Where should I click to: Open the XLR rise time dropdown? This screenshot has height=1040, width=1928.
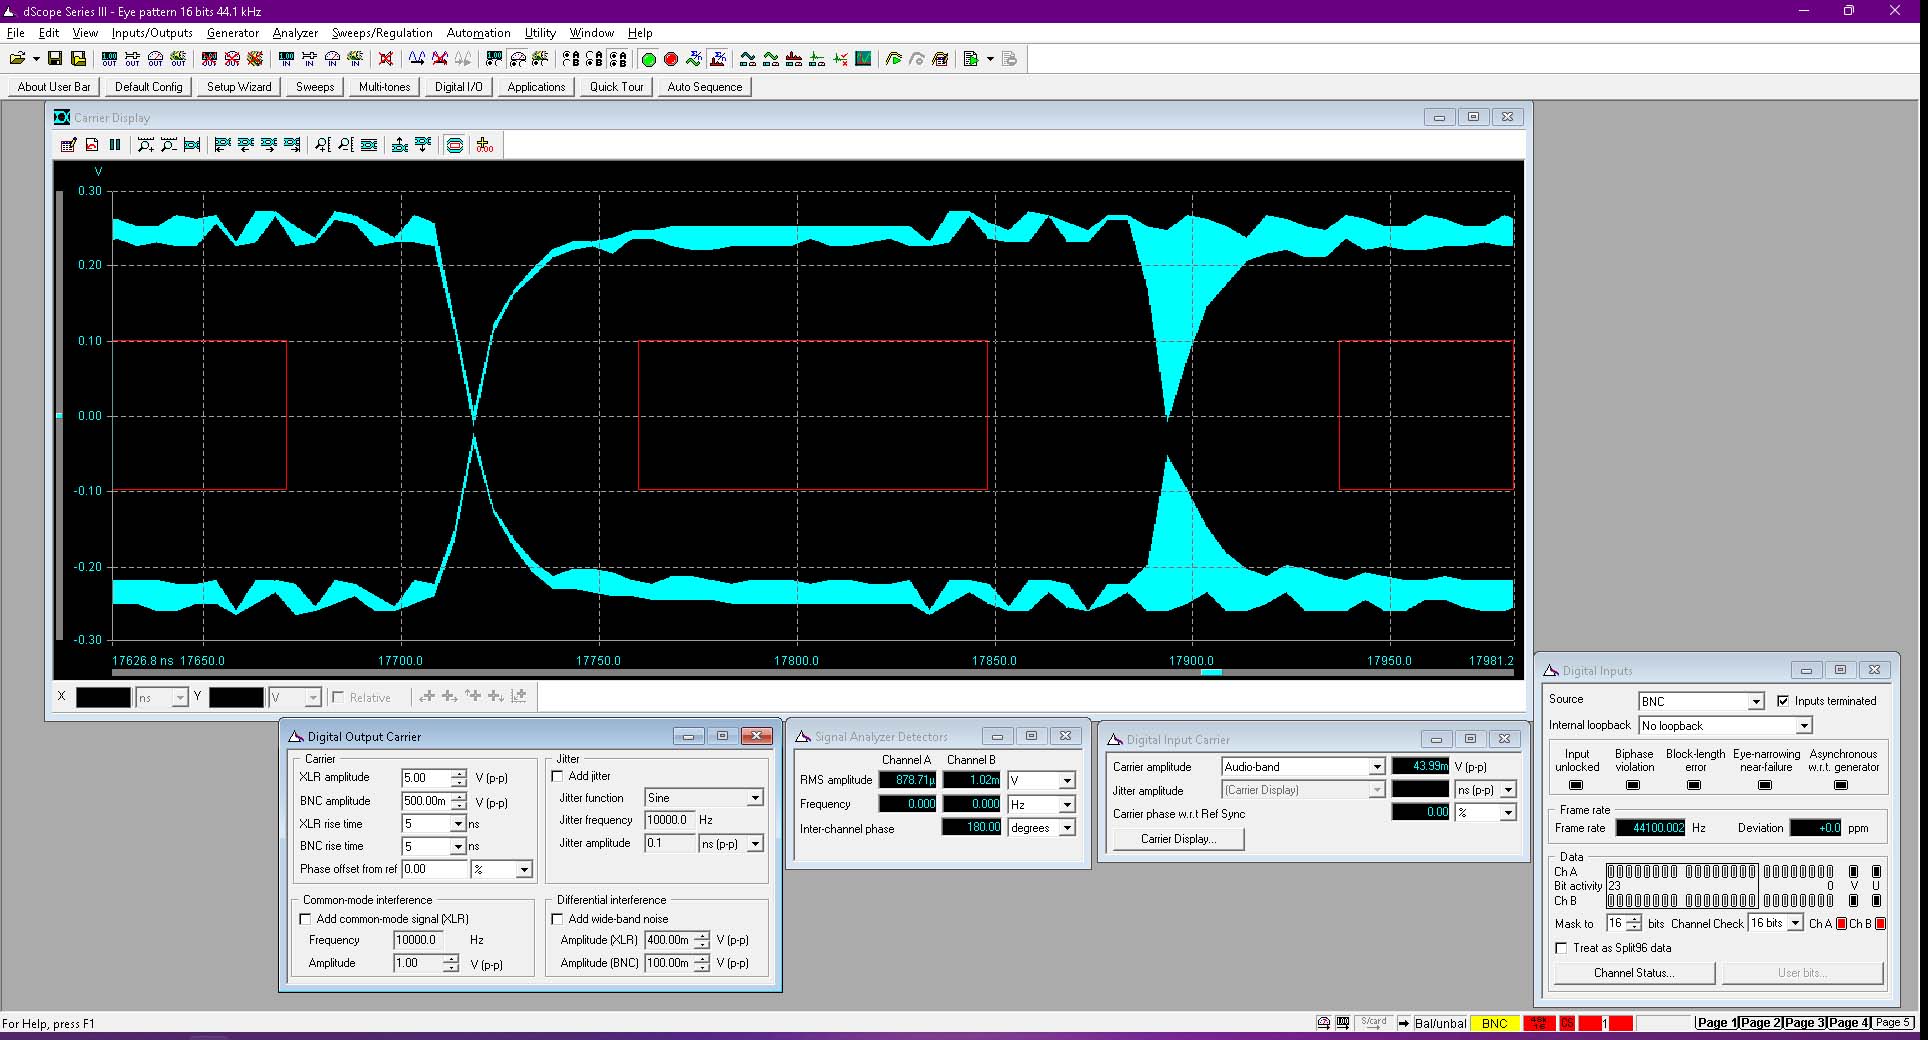(x=458, y=824)
